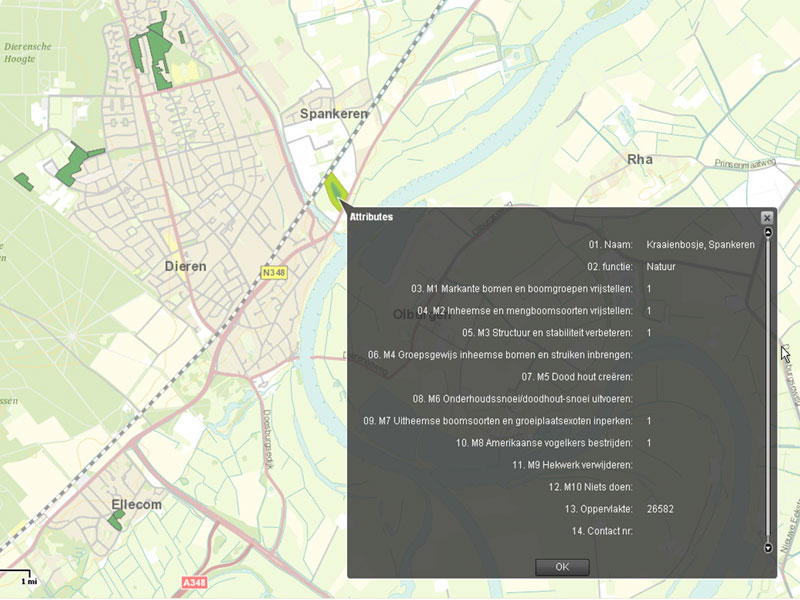Click the attributes panel scrollbar track
Screen dimensions: 800x600
pyautogui.click(x=768, y=390)
